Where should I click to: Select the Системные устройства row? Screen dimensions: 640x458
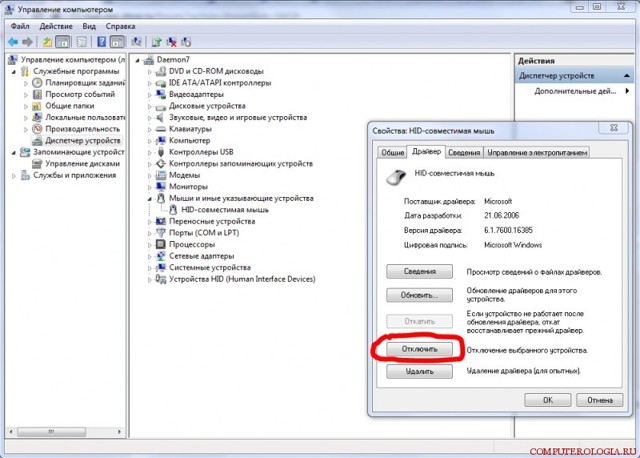209,268
